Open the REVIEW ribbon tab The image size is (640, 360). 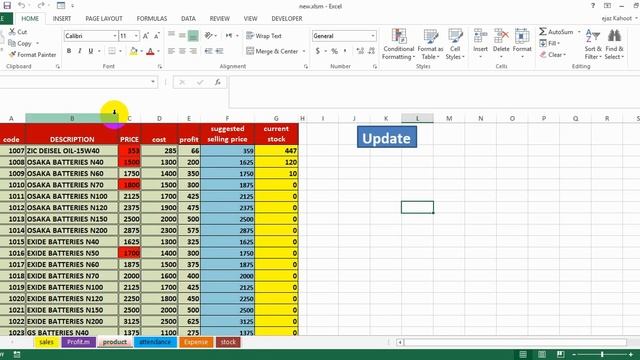[220, 18]
